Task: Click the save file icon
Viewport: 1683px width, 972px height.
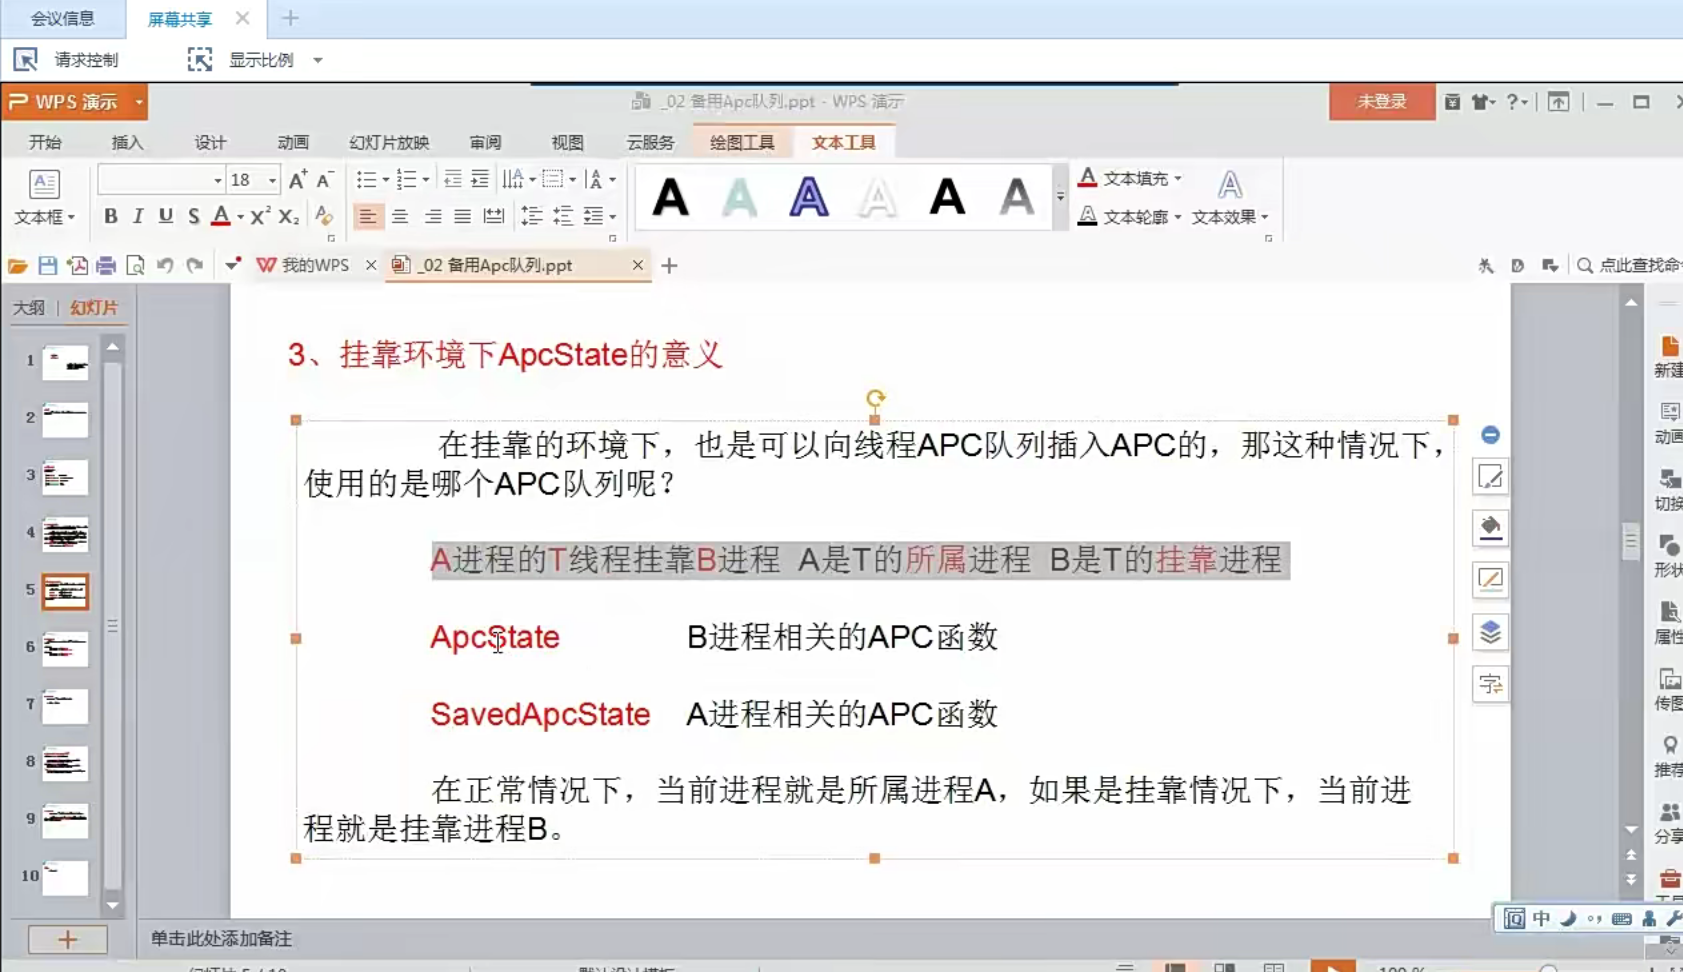Action: coord(47,265)
